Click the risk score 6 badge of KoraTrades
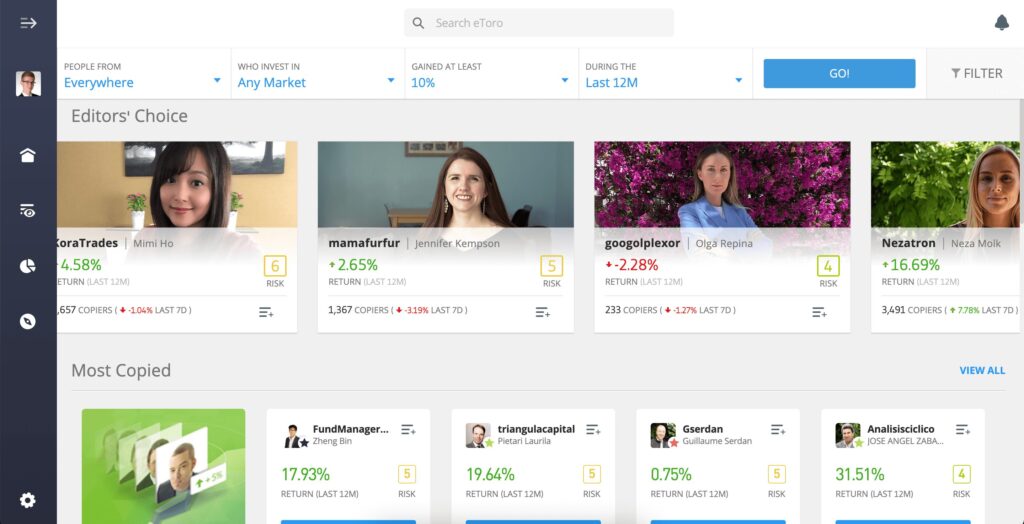 click(x=275, y=266)
